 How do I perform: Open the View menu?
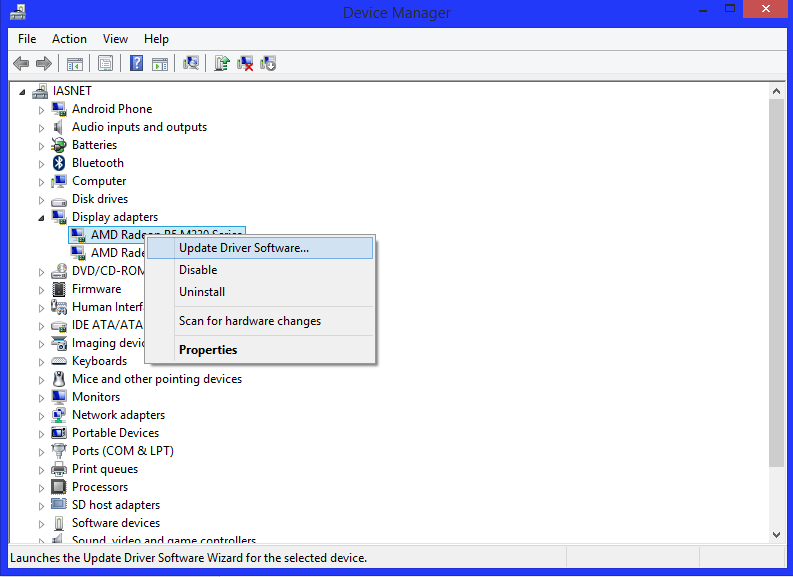[x=115, y=39]
